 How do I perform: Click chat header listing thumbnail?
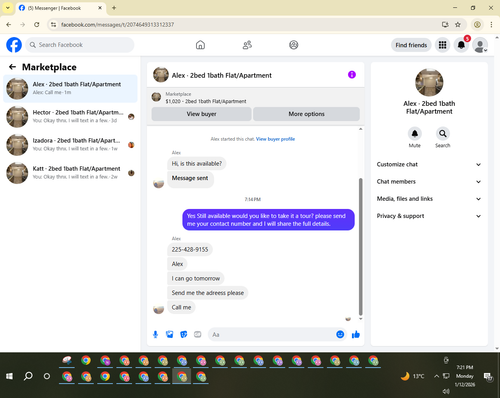(x=161, y=75)
